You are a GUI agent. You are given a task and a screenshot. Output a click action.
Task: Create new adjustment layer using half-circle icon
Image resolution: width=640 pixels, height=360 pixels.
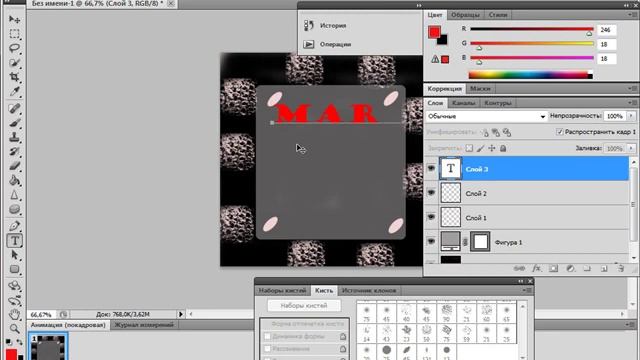(570, 268)
